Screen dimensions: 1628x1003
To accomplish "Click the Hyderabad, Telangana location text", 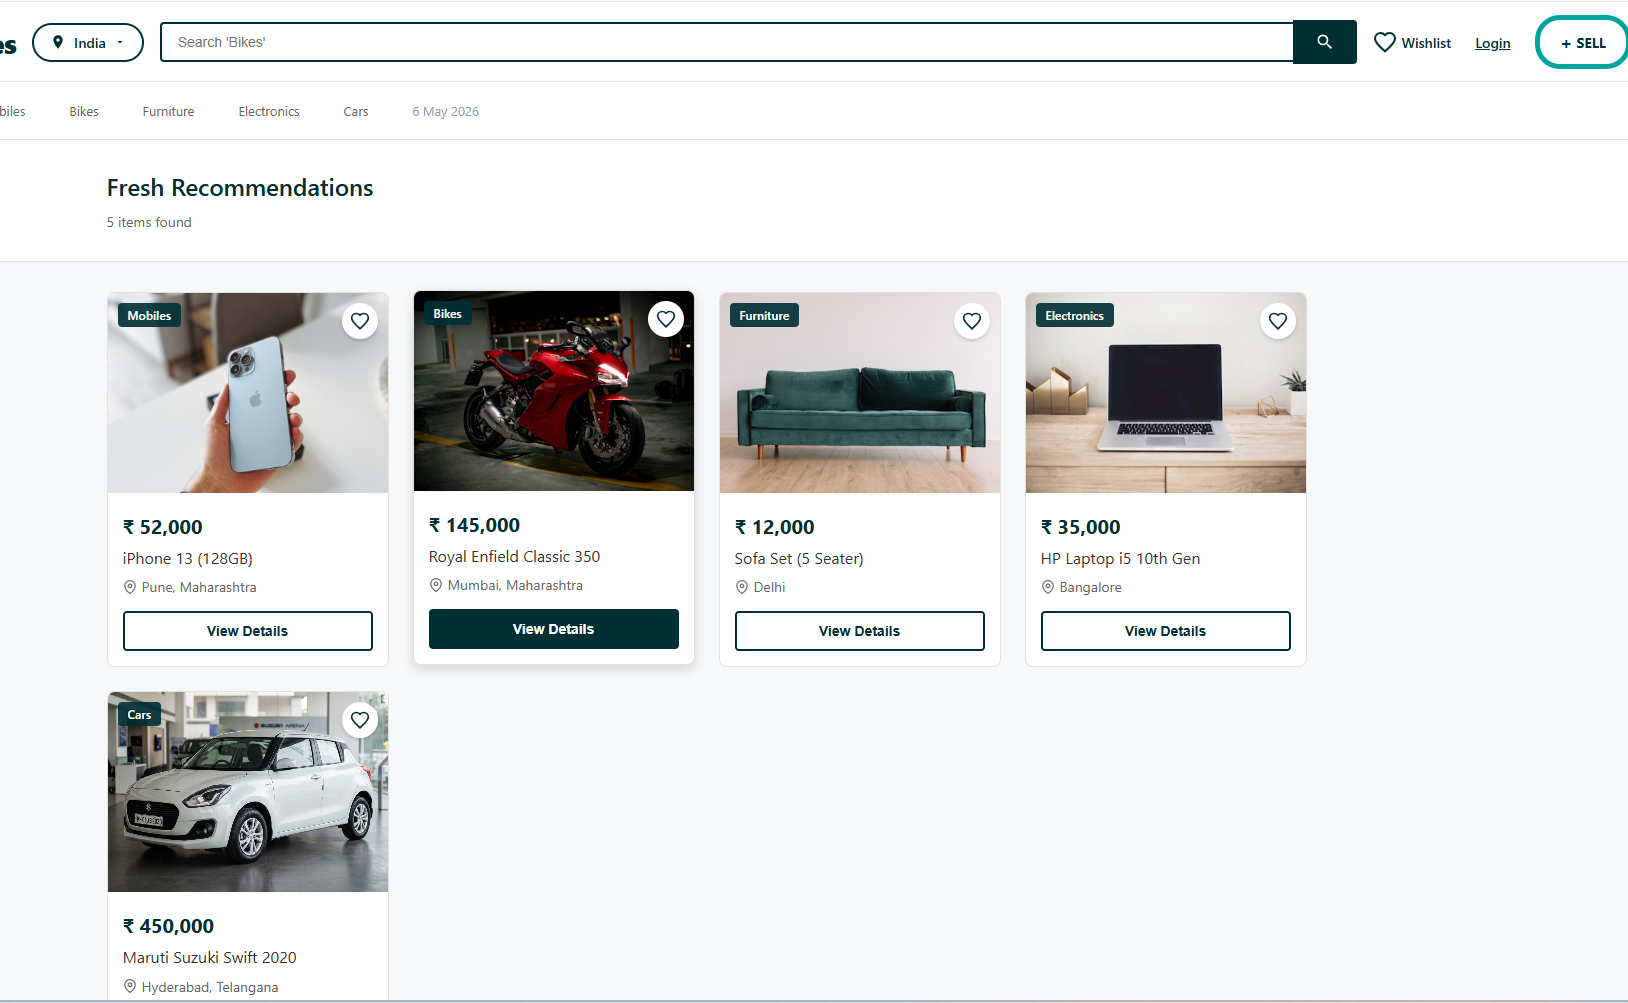I will 210,988.
